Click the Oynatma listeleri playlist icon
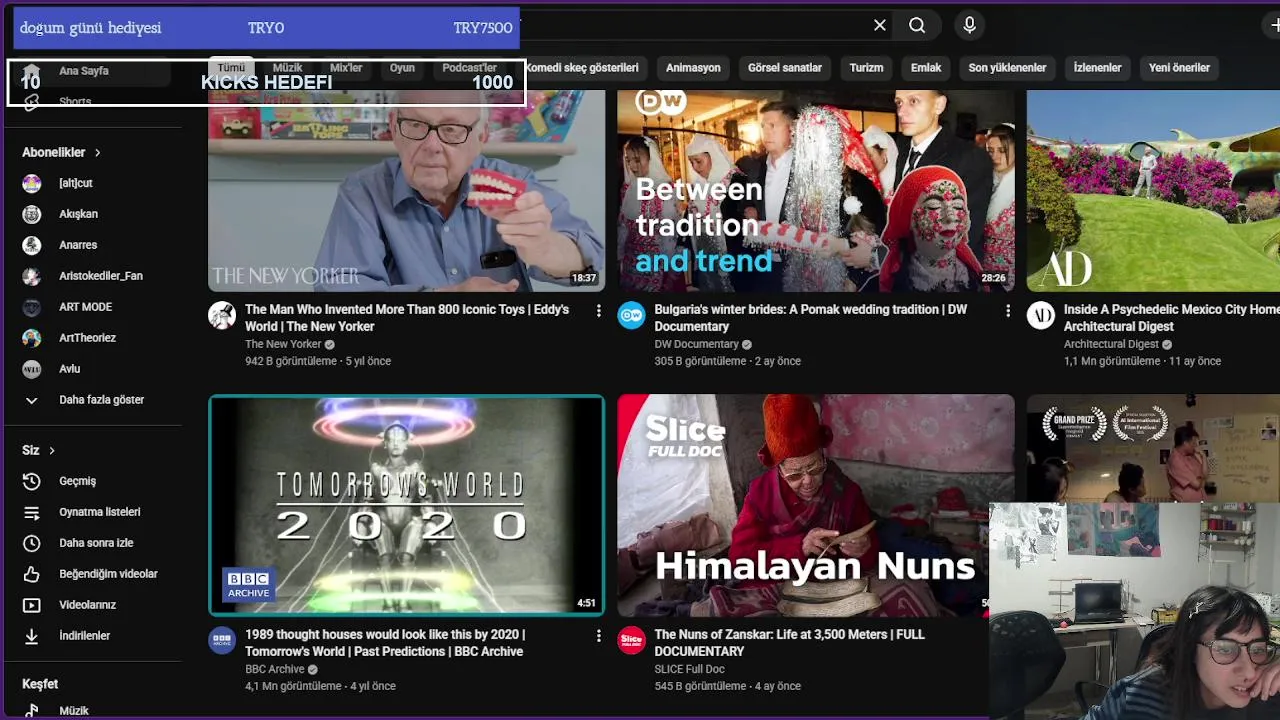 coord(32,512)
